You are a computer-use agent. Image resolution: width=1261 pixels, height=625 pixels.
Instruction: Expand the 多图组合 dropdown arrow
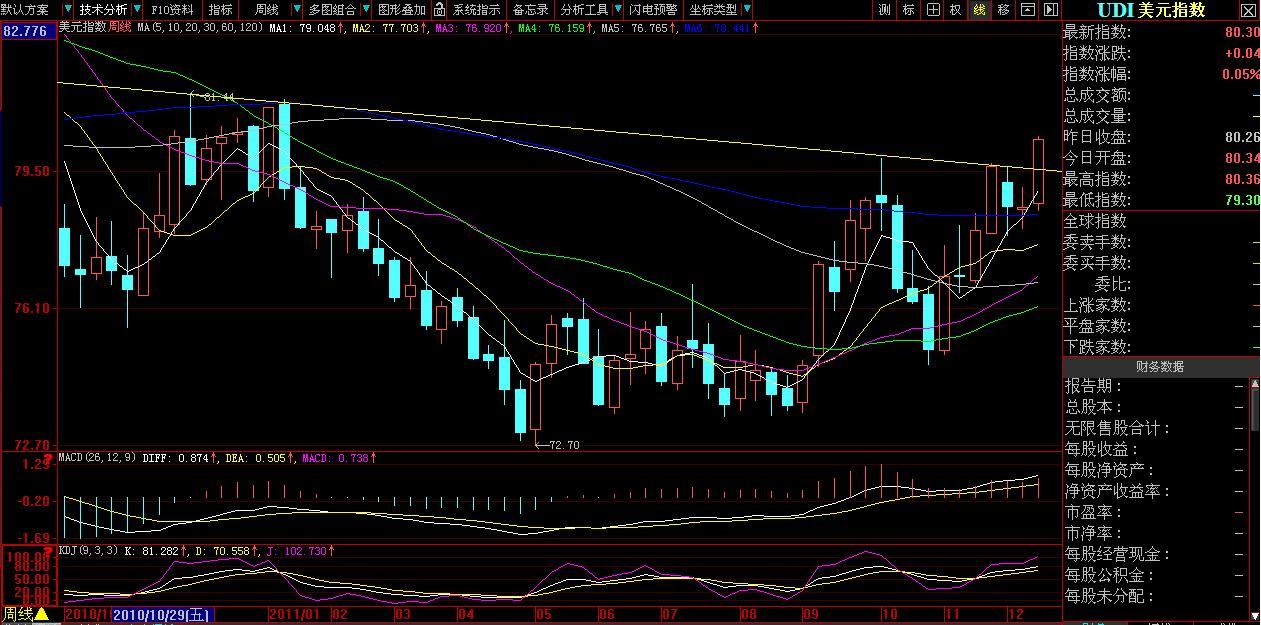[x=364, y=10]
